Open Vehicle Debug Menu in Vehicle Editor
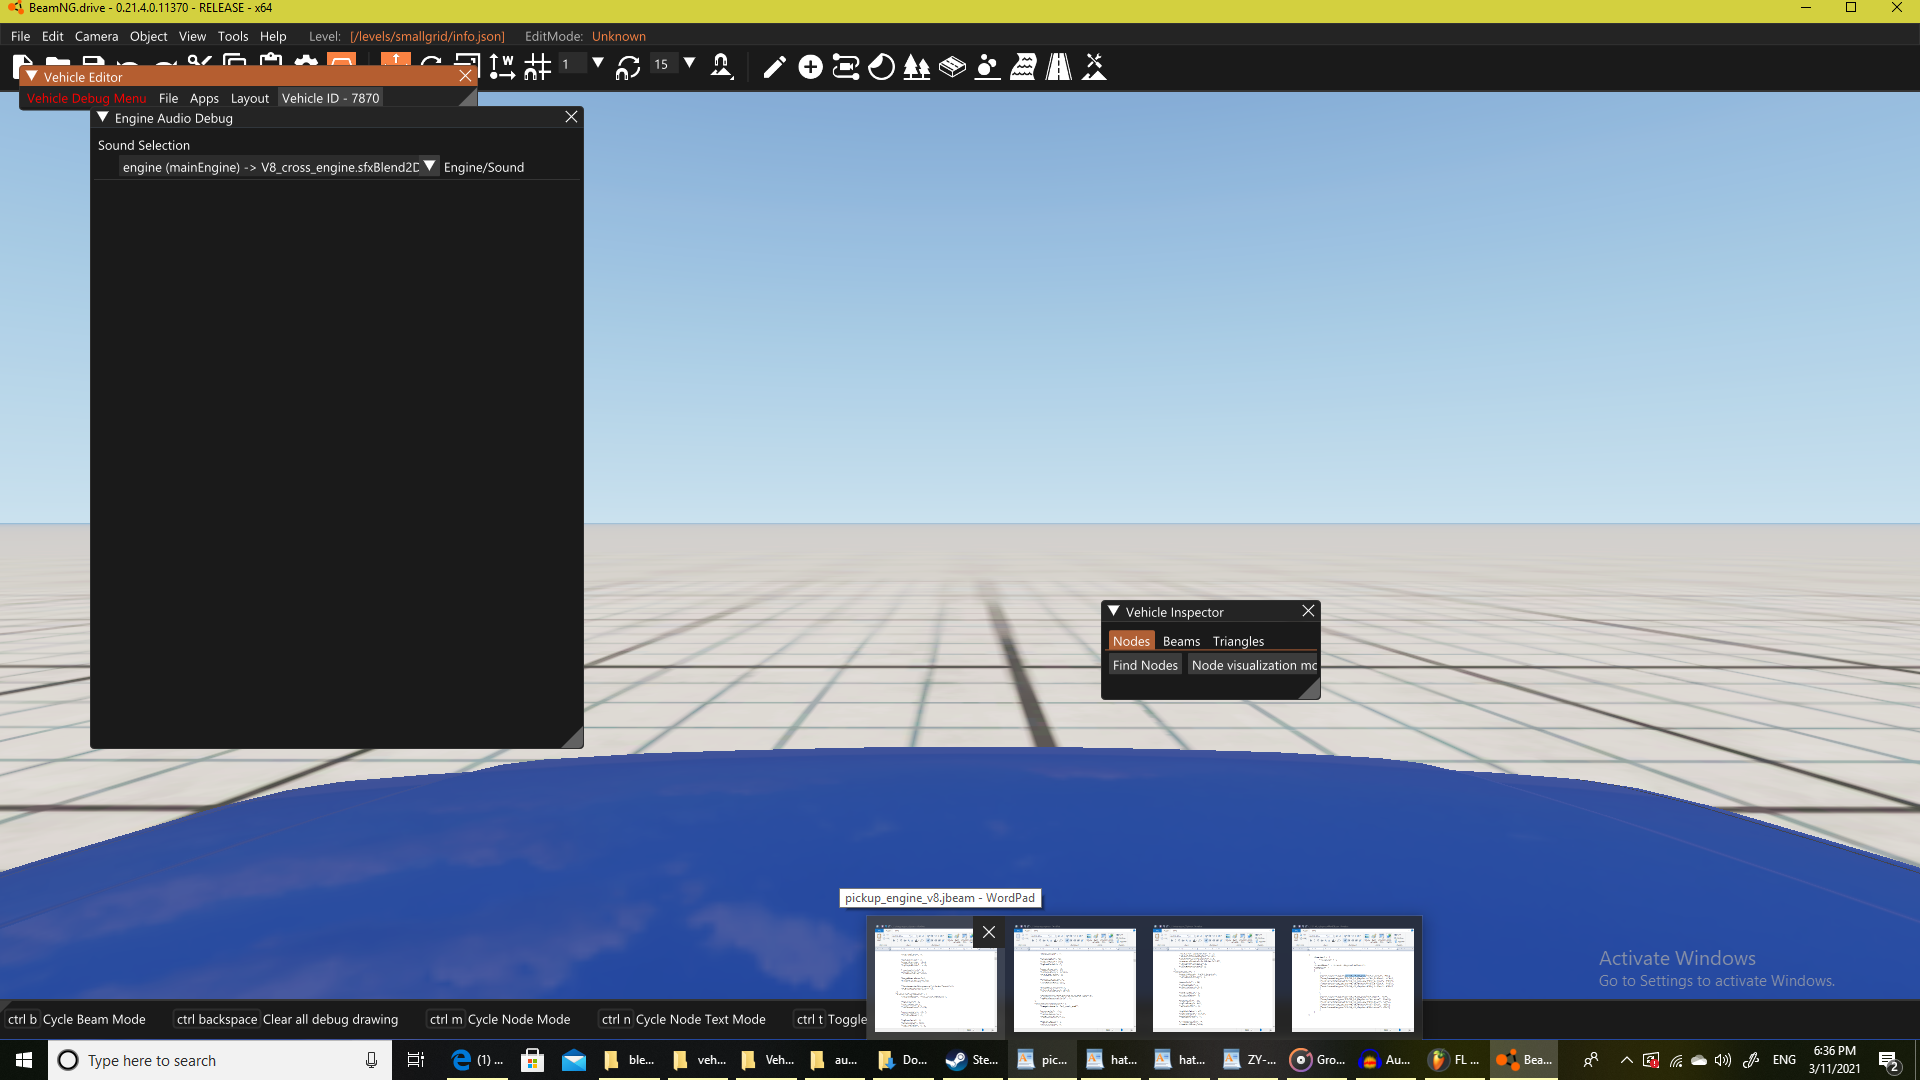Image resolution: width=1920 pixels, height=1080 pixels. [86, 98]
